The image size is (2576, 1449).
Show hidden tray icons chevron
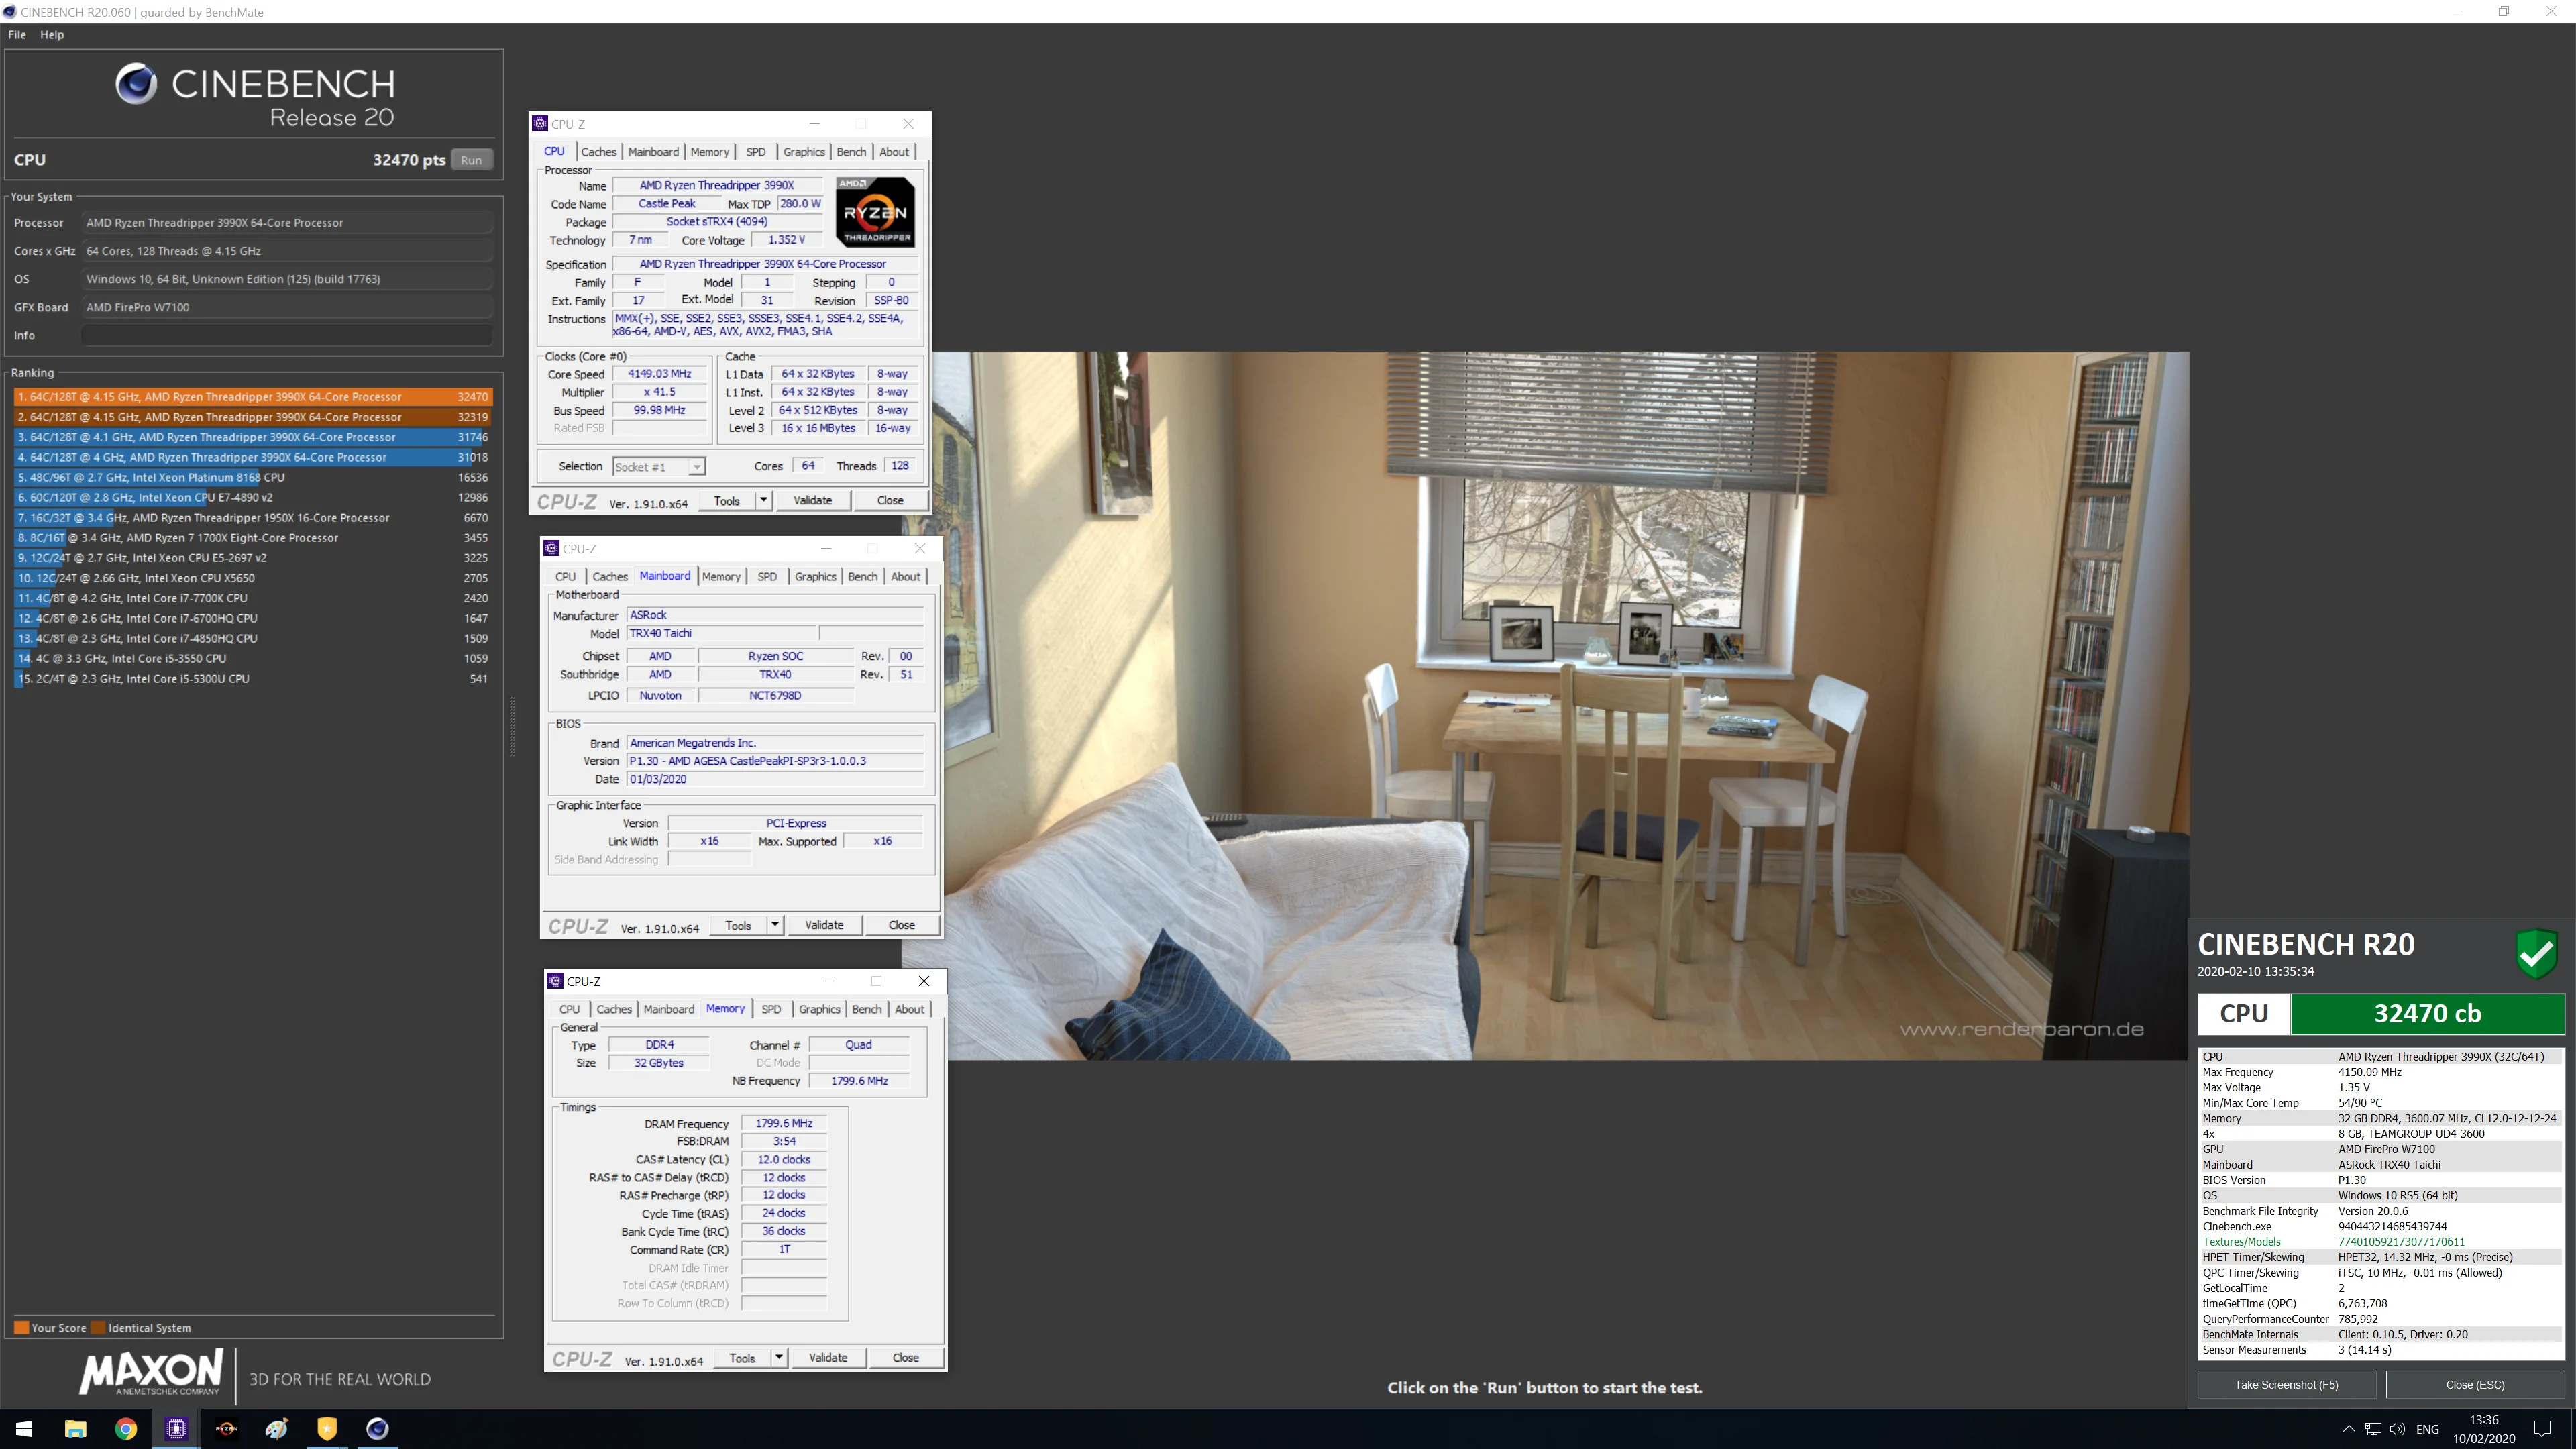(2348, 1428)
